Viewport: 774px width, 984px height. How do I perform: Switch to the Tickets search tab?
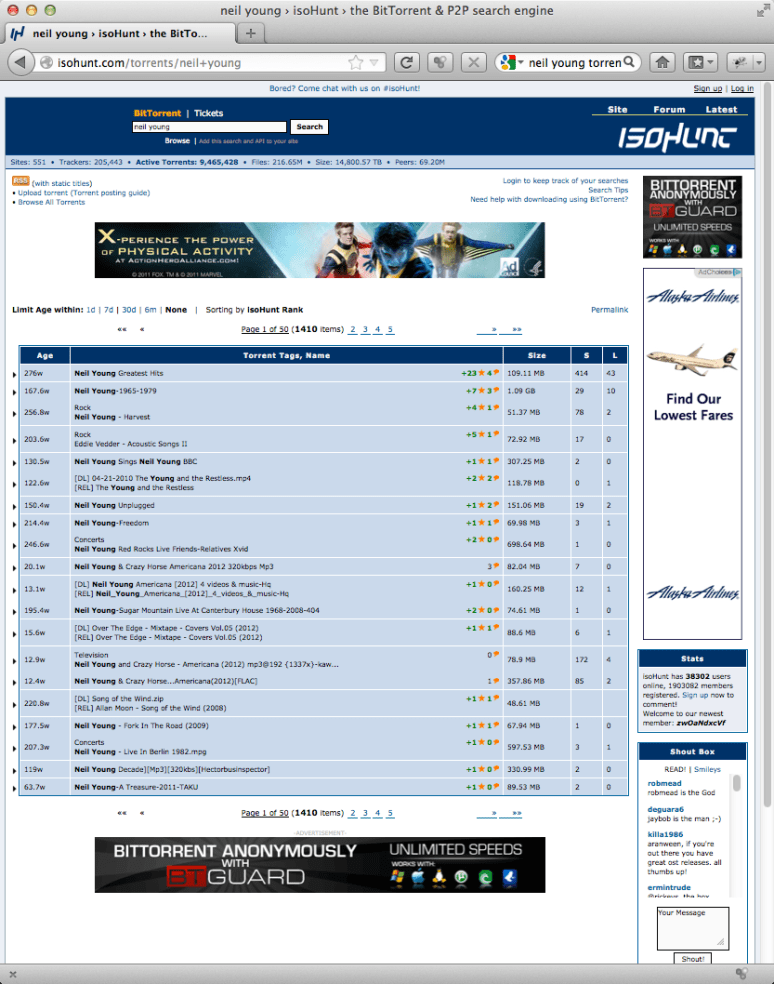pos(208,113)
